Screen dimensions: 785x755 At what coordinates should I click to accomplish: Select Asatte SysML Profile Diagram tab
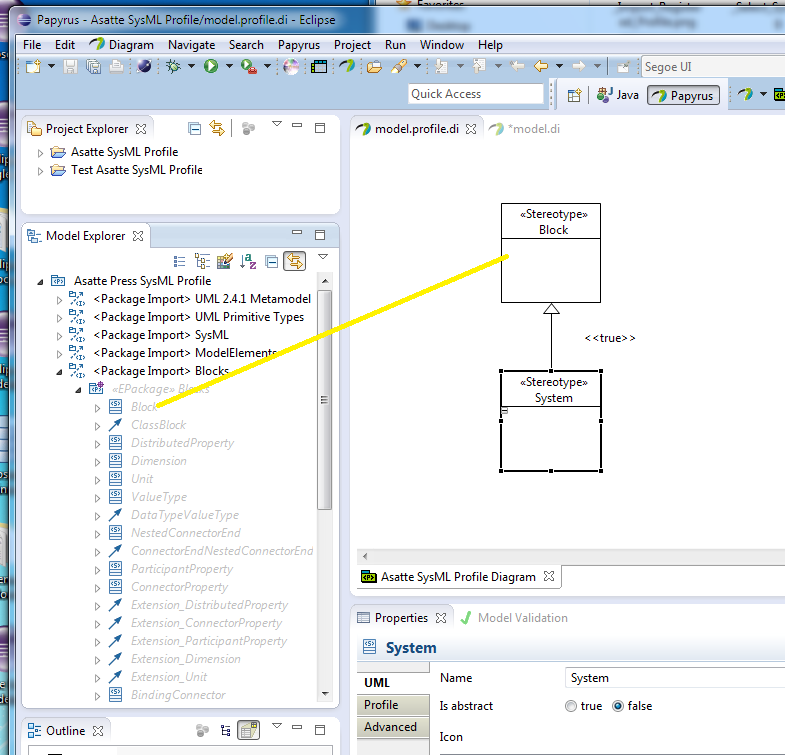[x=458, y=577]
